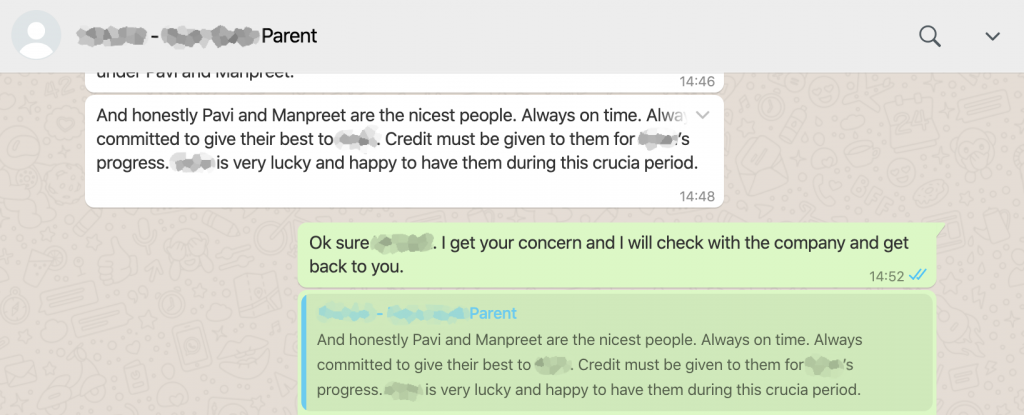Click the 14:46 message timestamp

point(696,79)
